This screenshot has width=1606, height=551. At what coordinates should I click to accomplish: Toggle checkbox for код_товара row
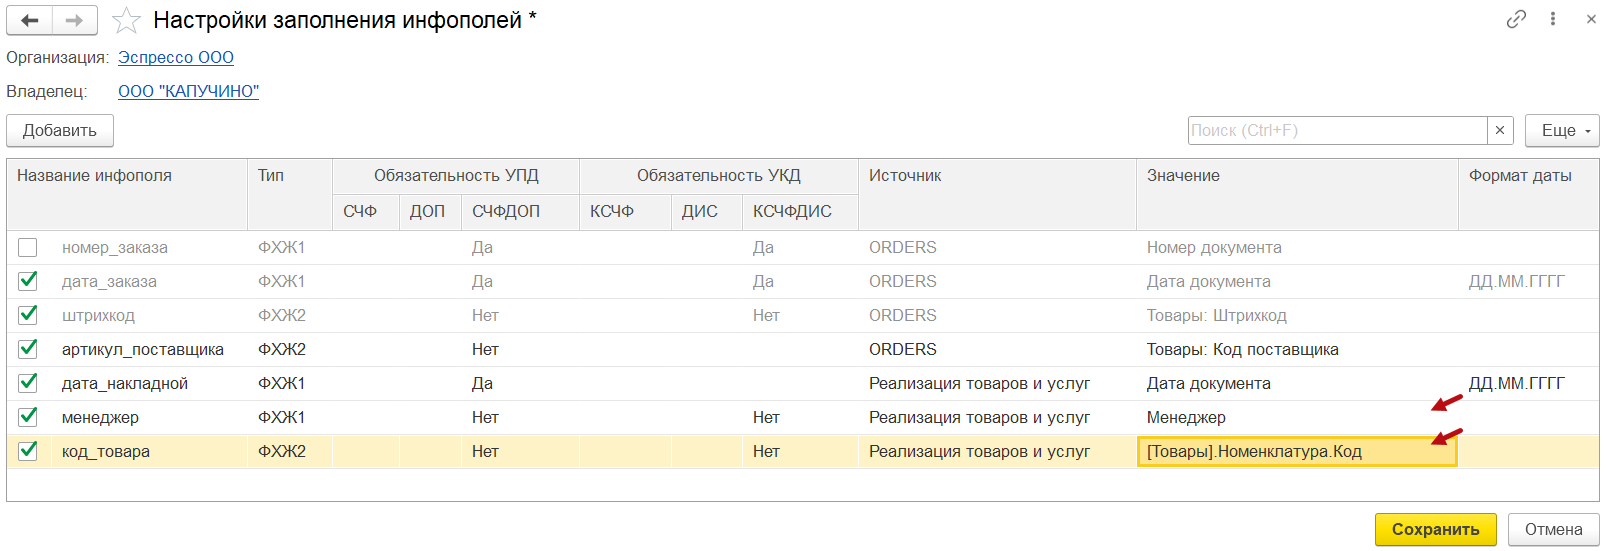coord(28,451)
